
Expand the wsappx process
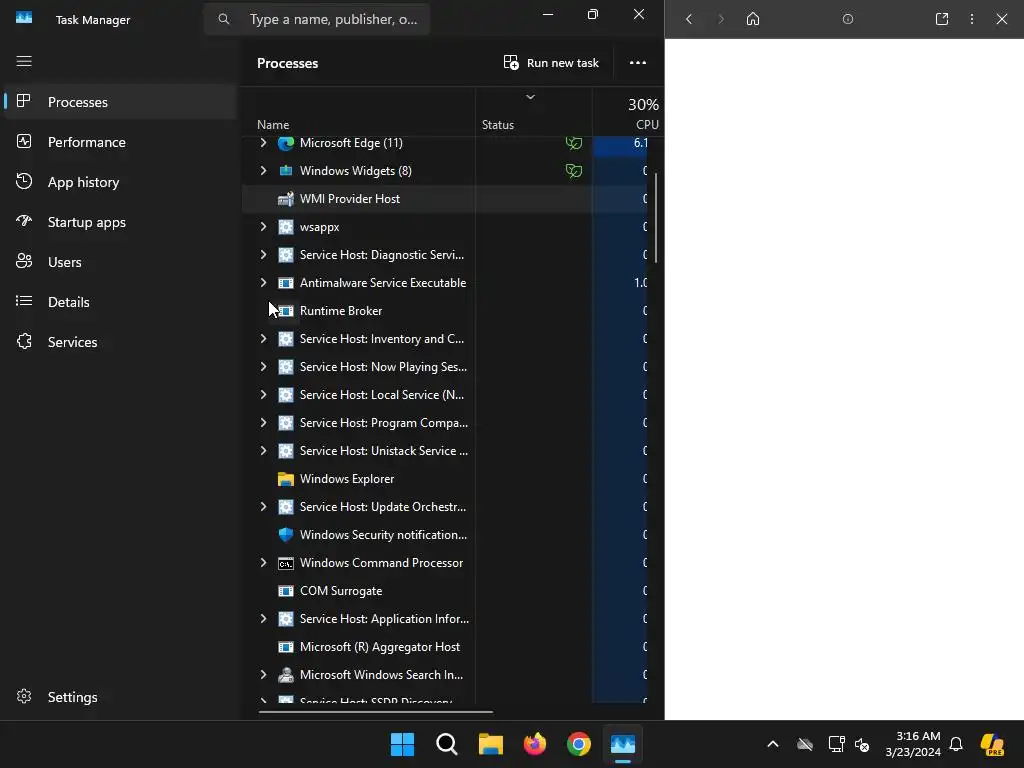[x=263, y=227]
